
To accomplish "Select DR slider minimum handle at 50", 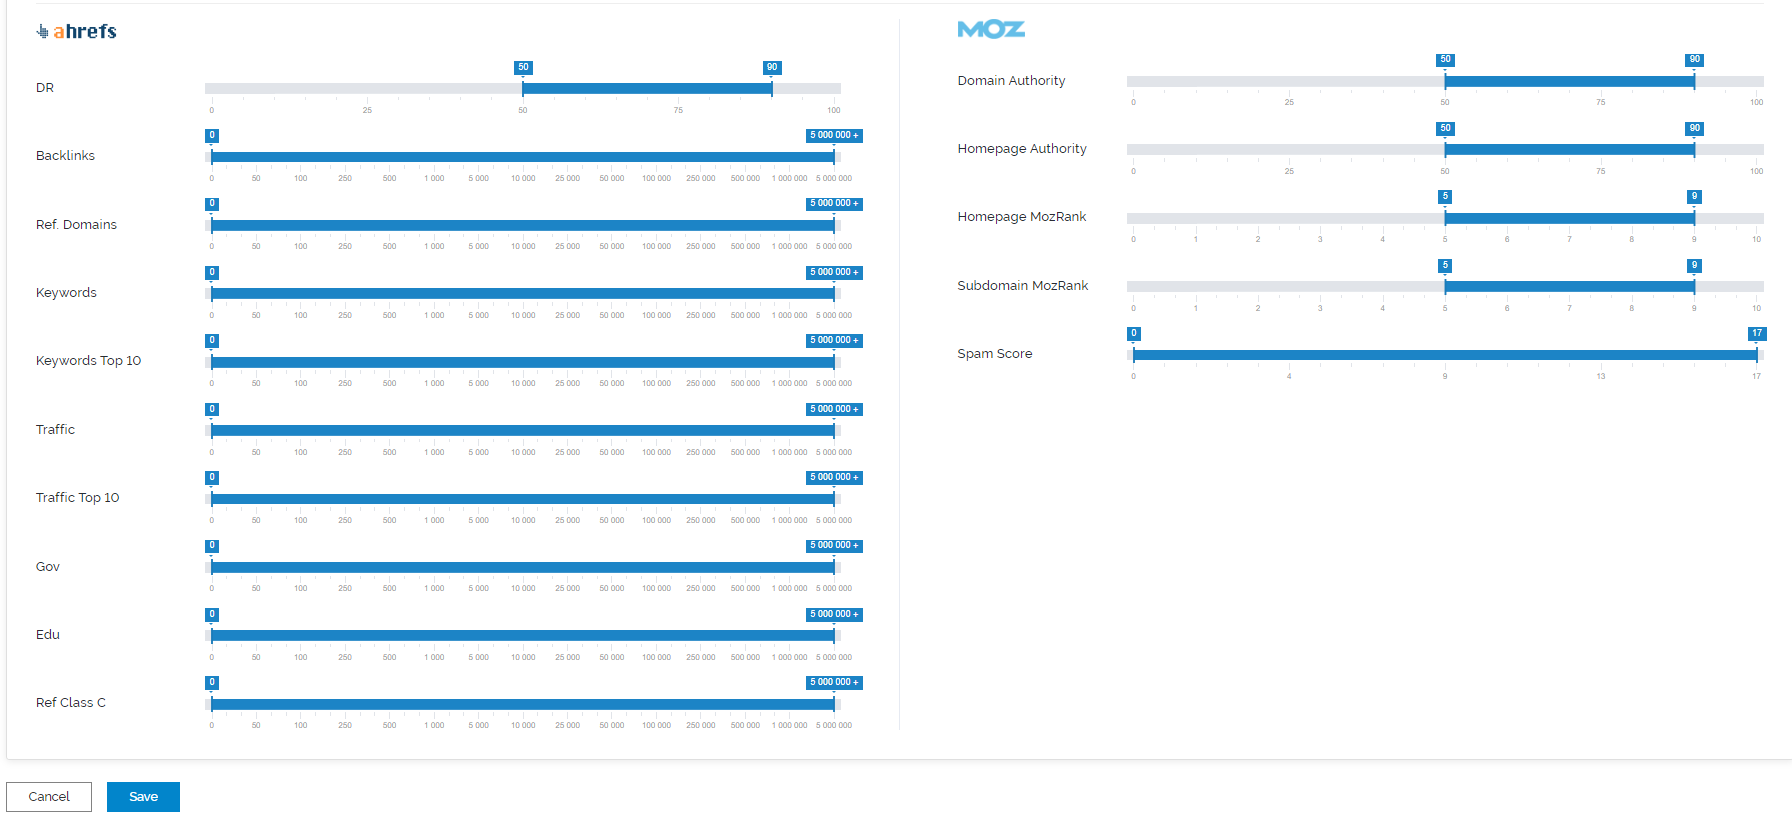I will coord(523,88).
